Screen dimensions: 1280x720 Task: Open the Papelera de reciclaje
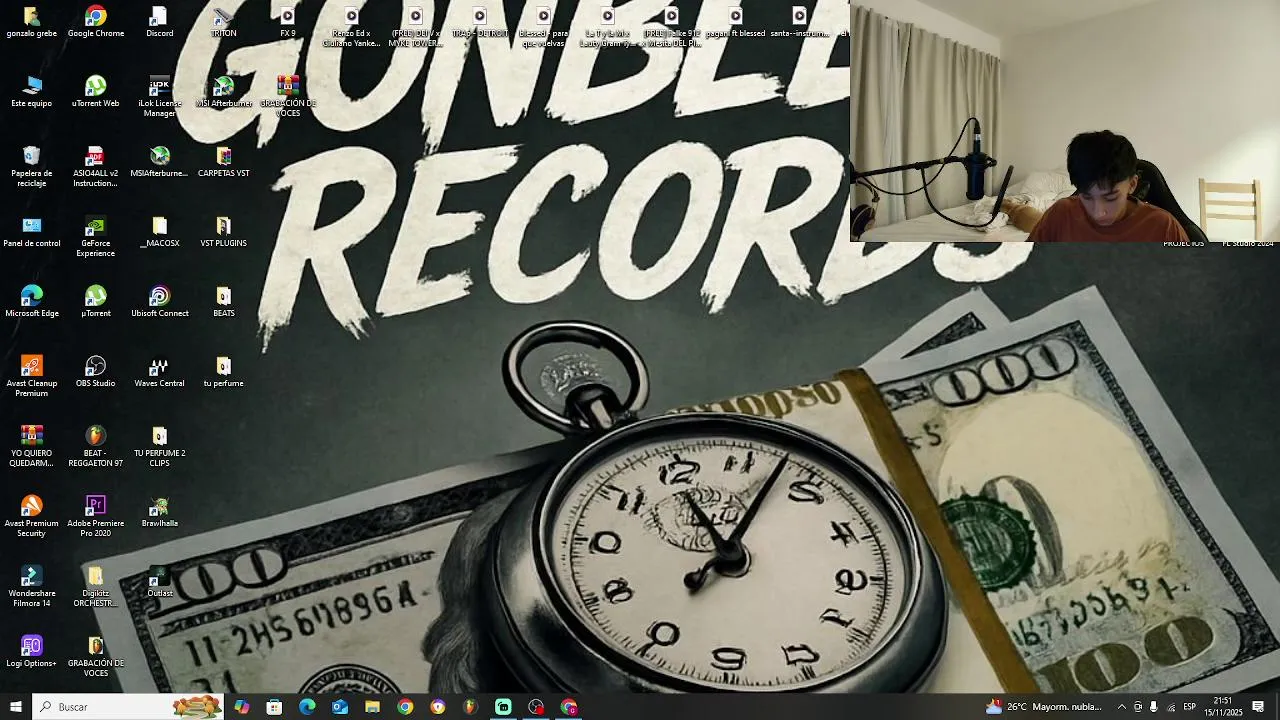click(31, 167)
